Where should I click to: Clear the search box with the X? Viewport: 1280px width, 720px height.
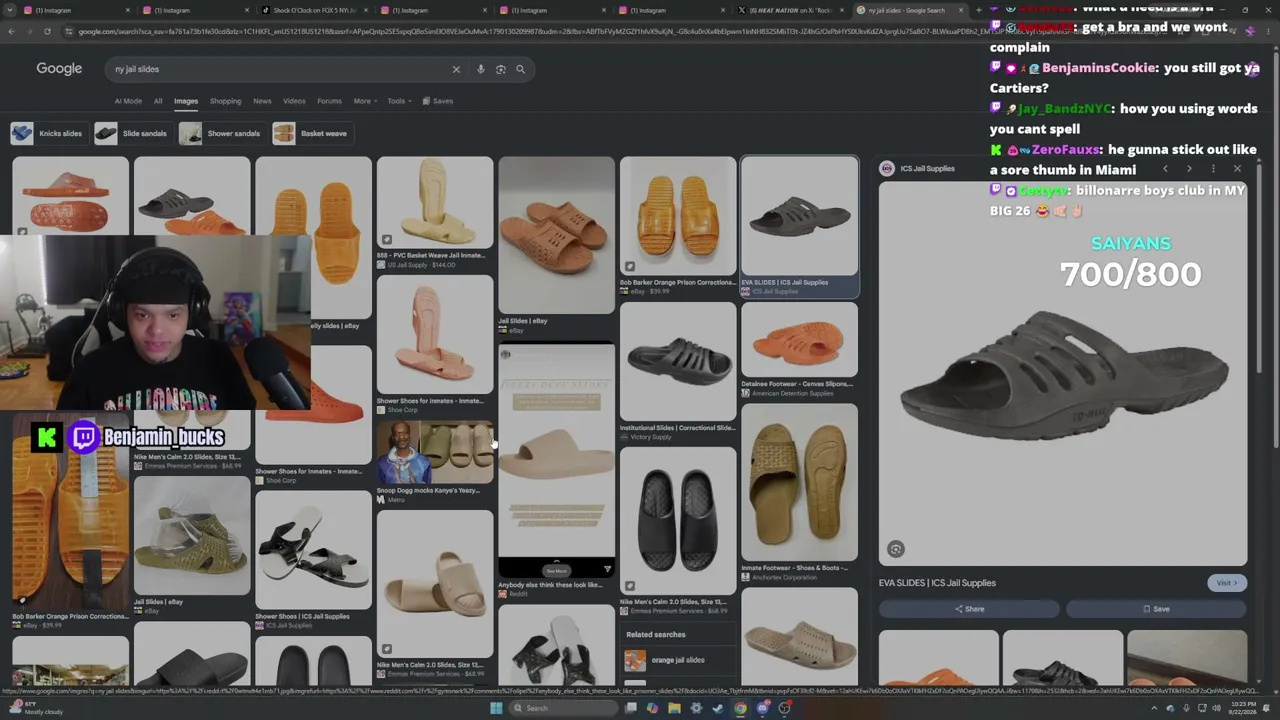tap(456, 69)
